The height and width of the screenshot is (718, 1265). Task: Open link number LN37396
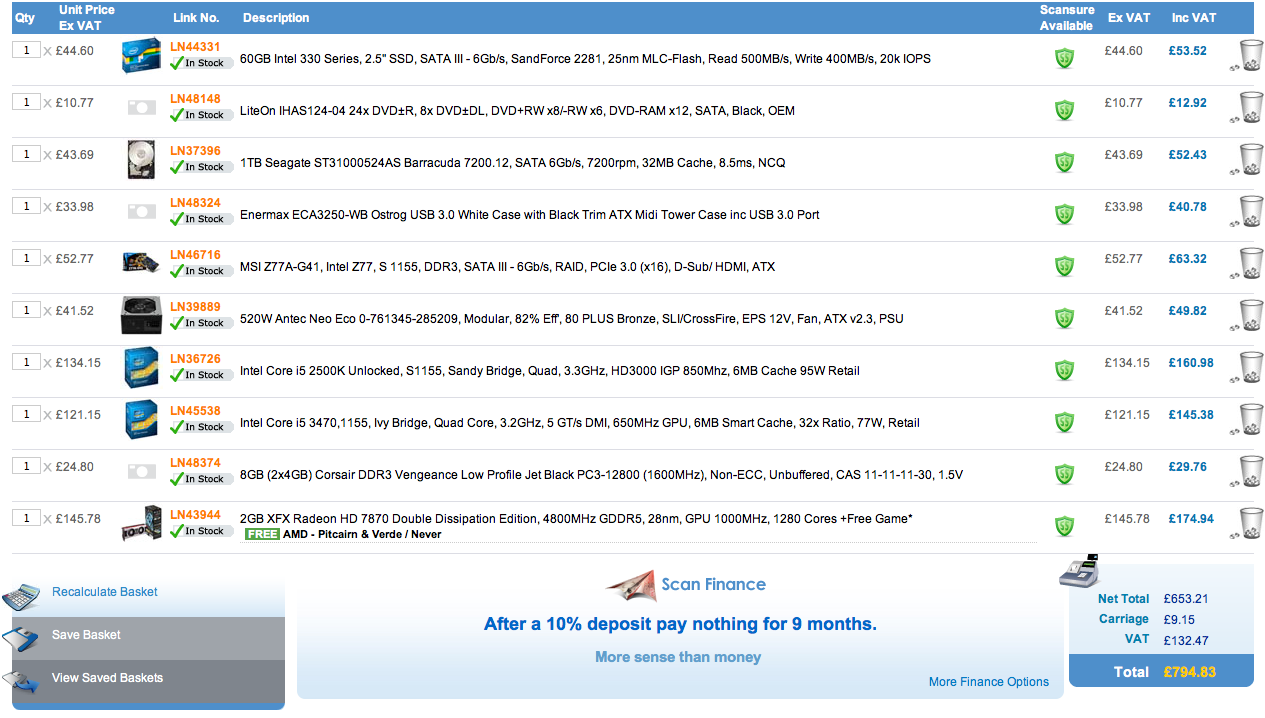pos(195,151)
